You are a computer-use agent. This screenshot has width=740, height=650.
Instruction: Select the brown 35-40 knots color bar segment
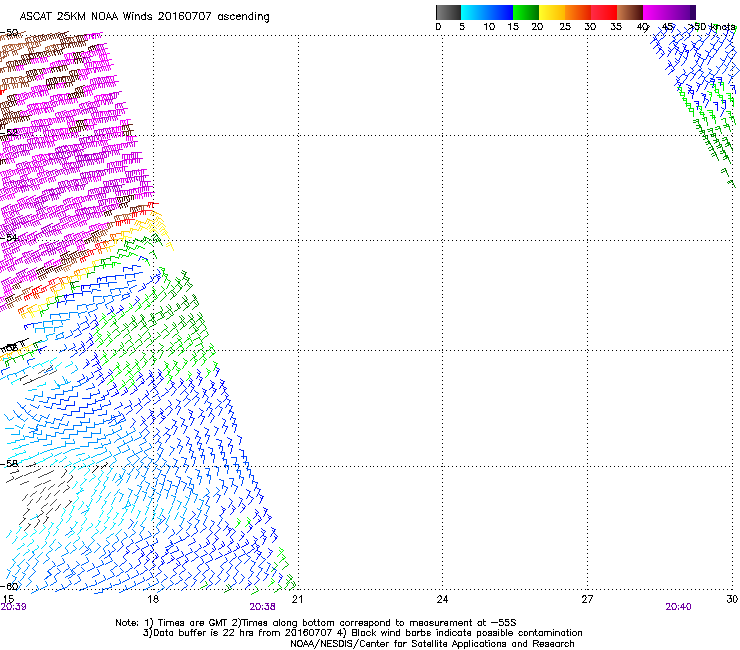[630, 12]
